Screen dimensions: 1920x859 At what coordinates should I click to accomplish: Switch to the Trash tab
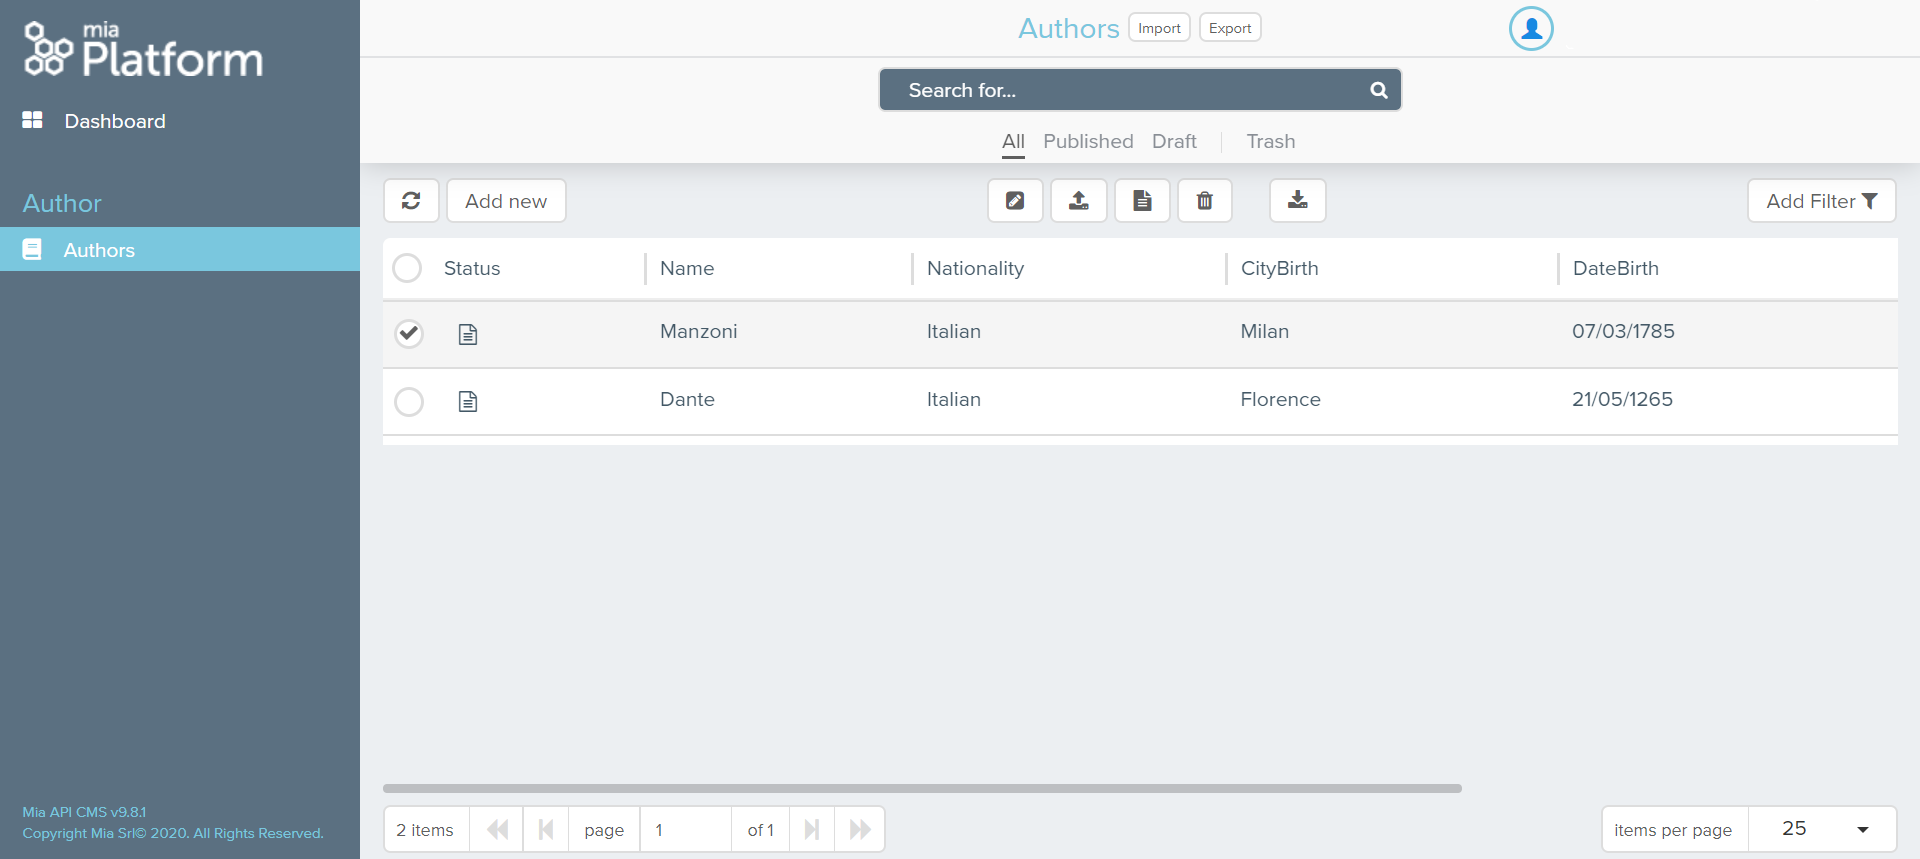coord(1270,141)
